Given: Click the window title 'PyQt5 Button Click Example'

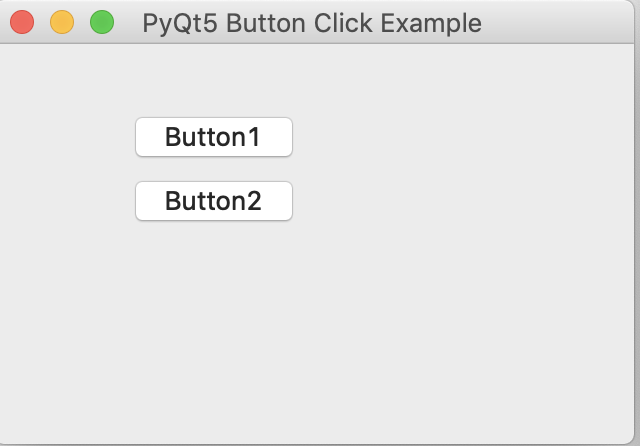Looking at the screenshot, I should click(312, 22).
